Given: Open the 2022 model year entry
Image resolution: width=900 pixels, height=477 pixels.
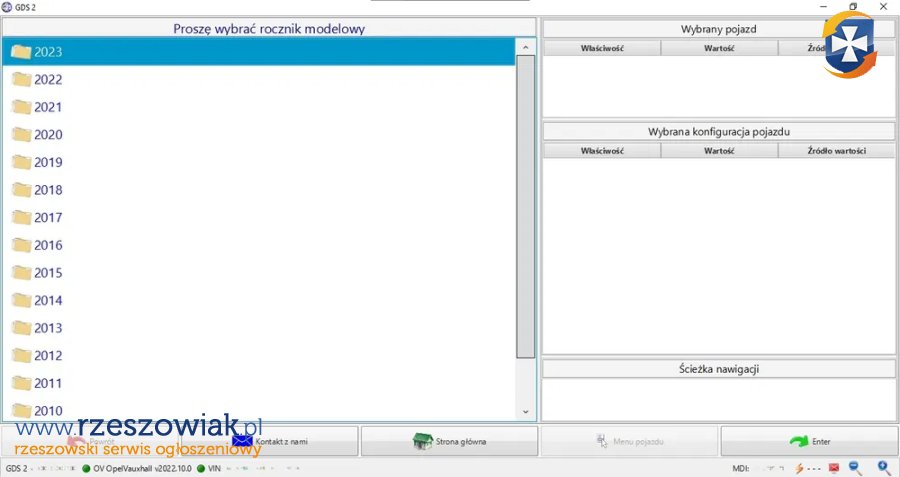Looking at the screenshot, I should pos(48,80).
